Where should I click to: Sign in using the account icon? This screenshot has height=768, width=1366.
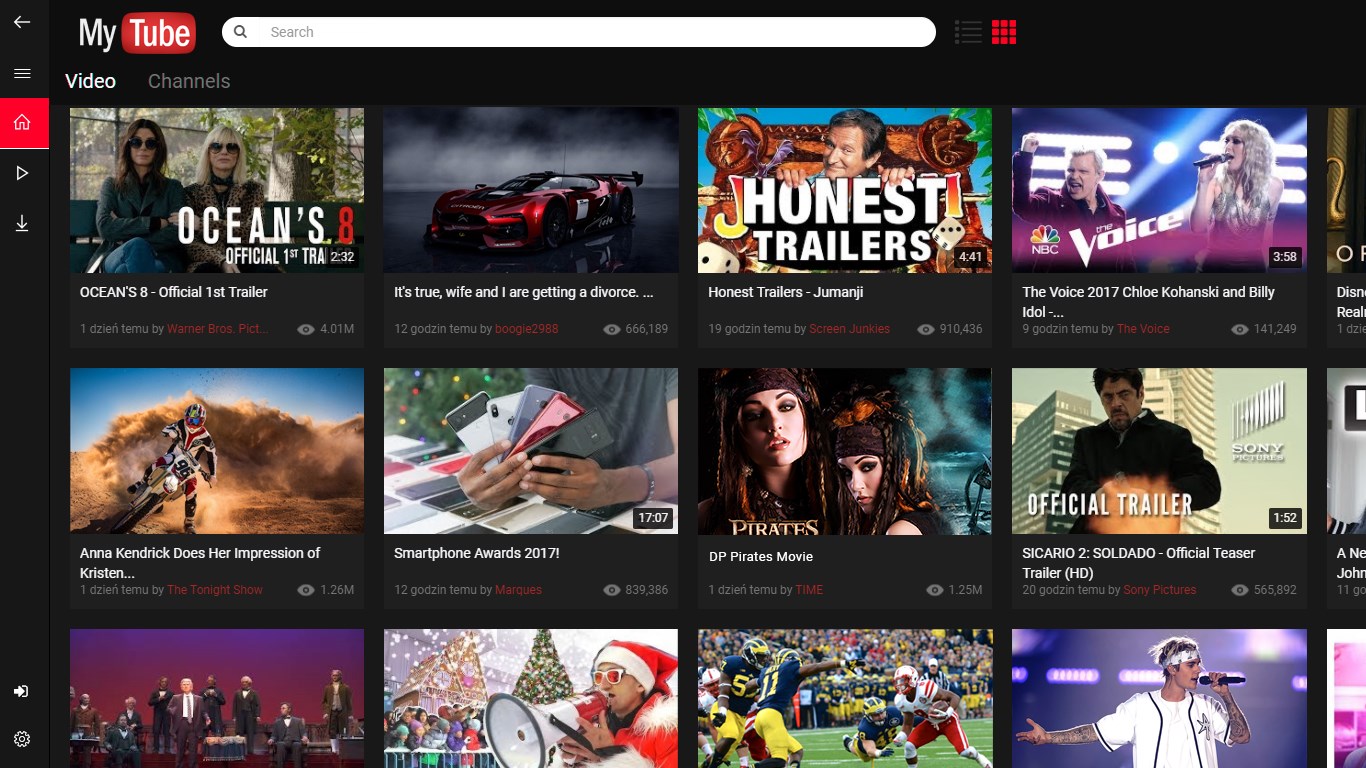click(x=22, y=690)
